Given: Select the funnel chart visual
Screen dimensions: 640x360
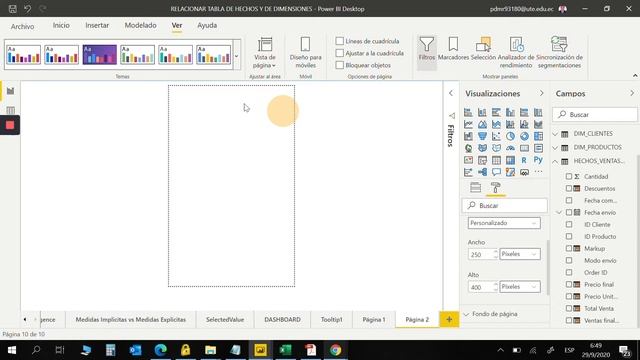Looking at the screenshot, I should pyautogui.click(x=482, y=136).
